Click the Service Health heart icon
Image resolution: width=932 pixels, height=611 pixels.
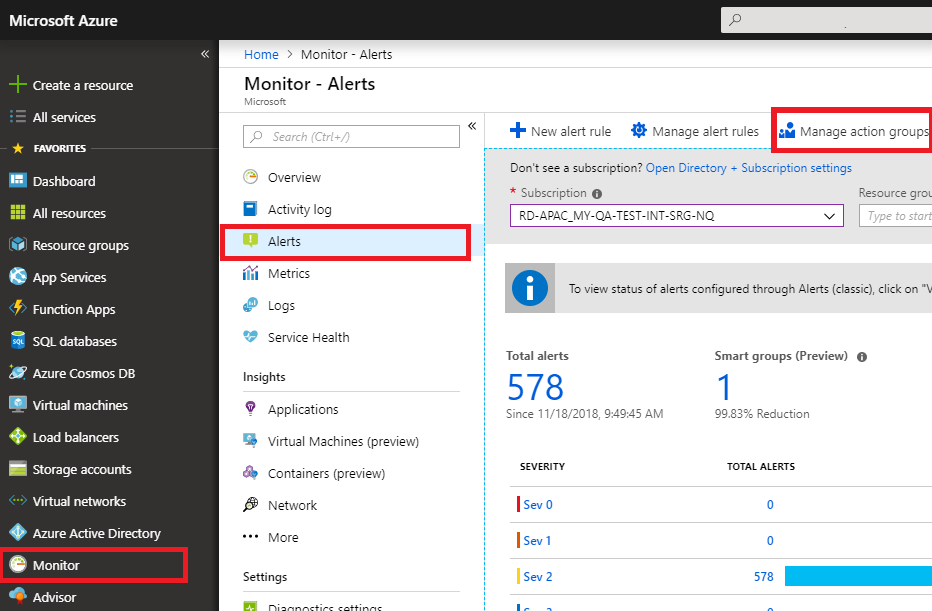250,337
